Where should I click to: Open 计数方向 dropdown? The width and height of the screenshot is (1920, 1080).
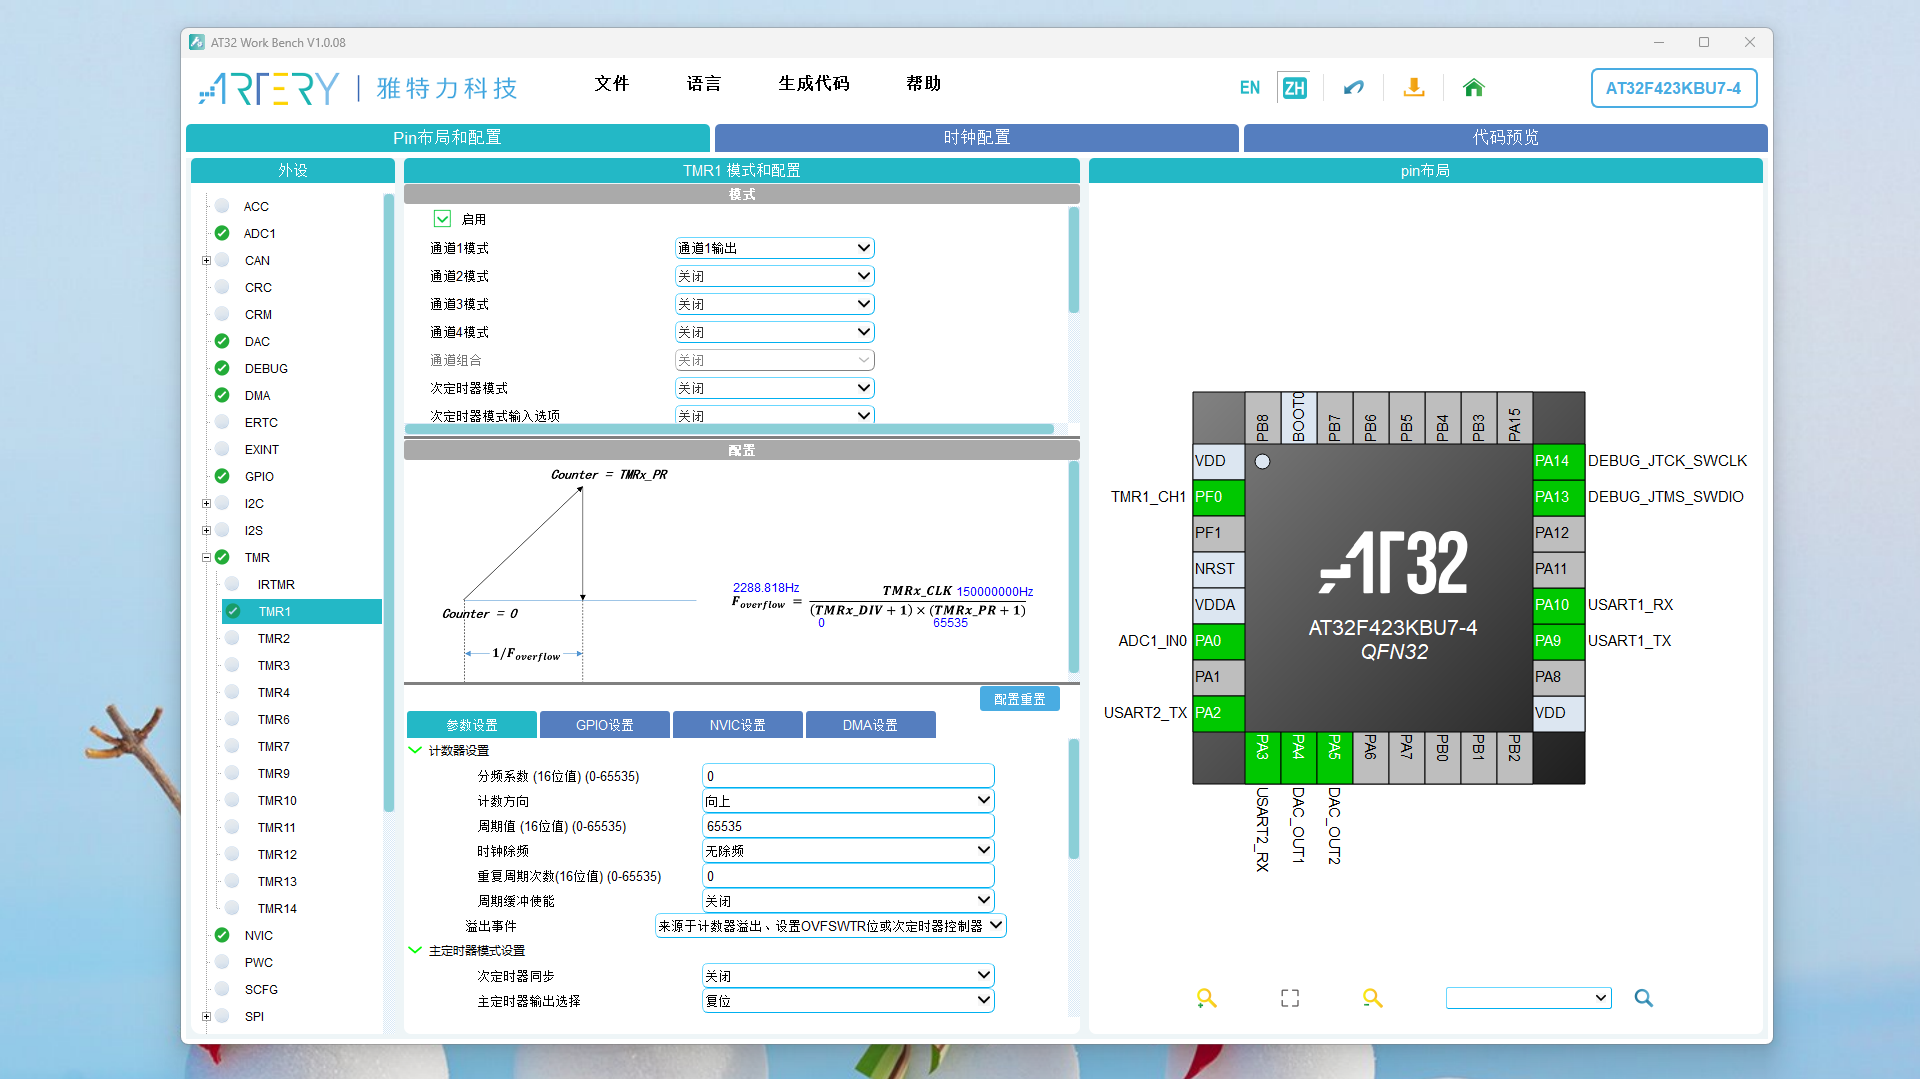point(848,801)
